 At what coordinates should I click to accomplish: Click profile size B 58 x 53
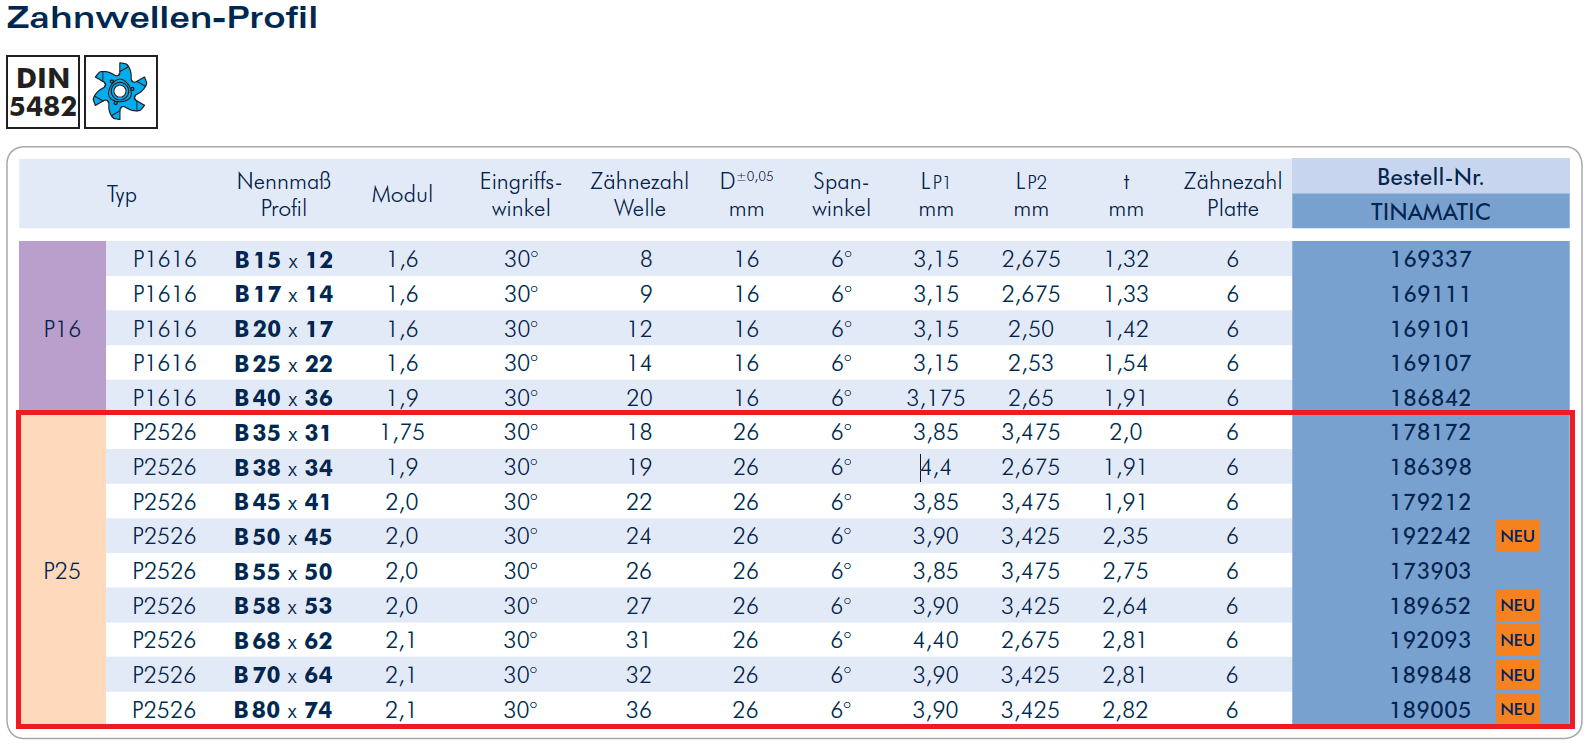tap(284, 606)
